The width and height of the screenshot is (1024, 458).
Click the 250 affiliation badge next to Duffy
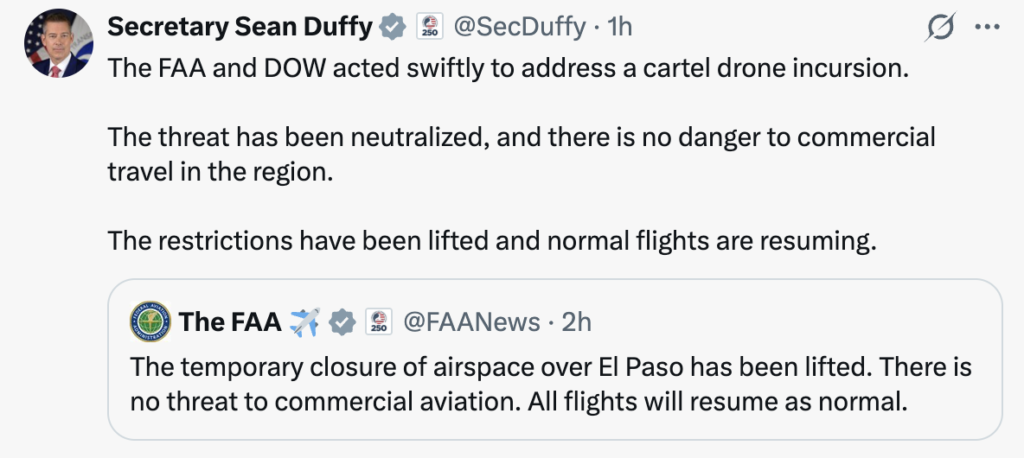(428, 27)
